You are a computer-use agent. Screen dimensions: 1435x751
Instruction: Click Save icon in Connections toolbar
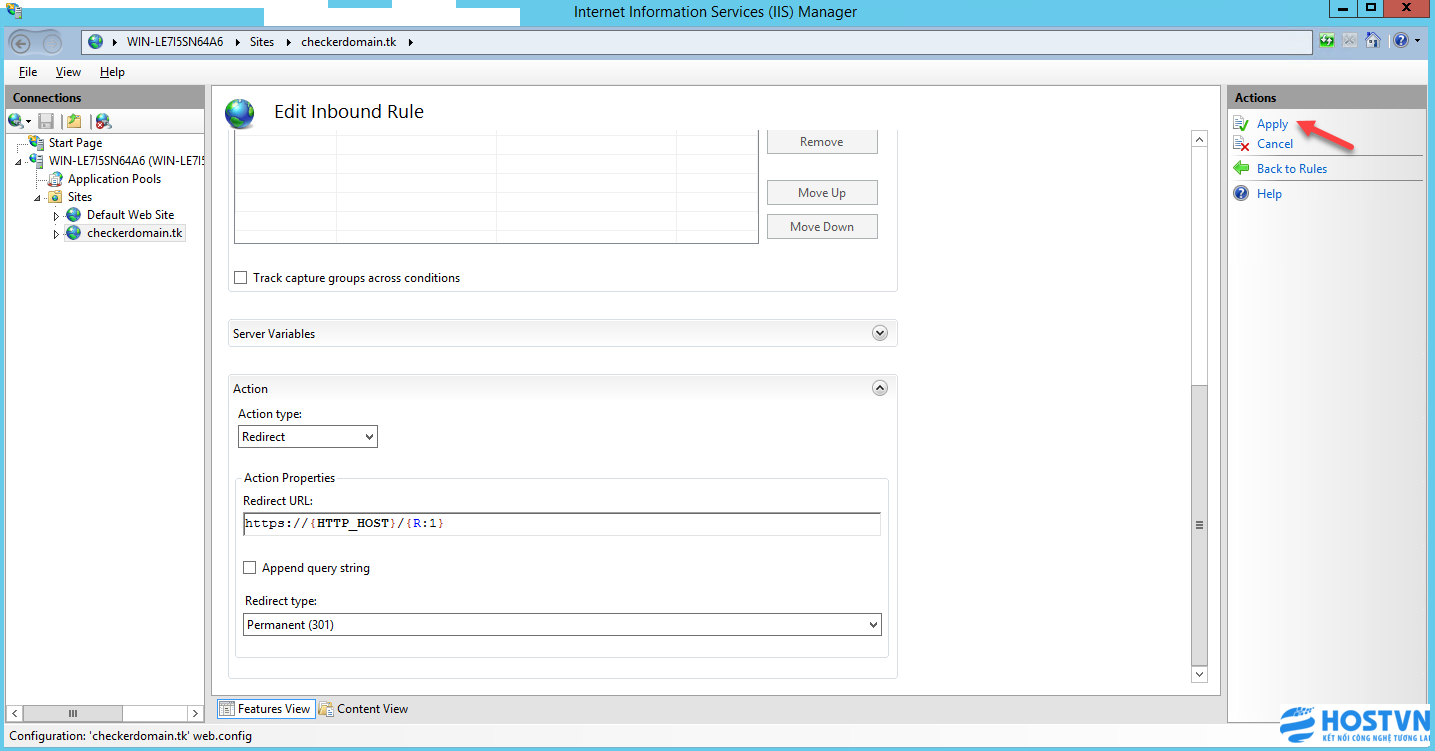46,121
